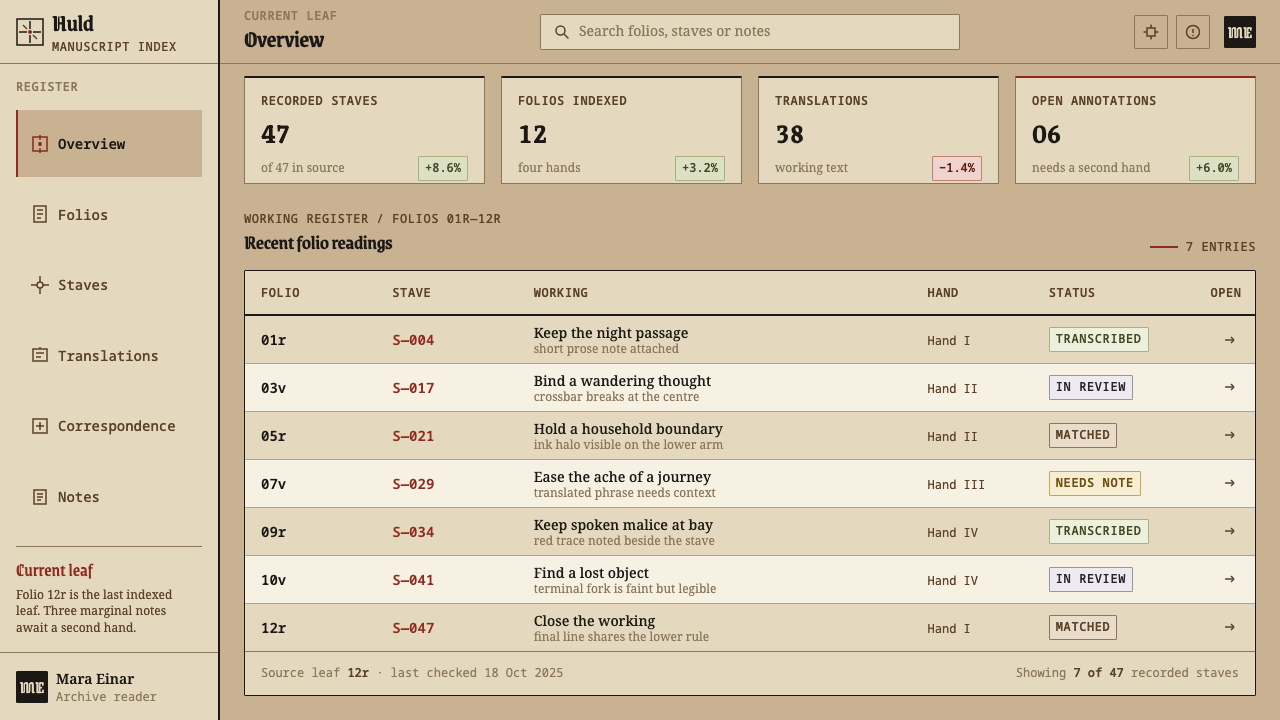Click the Correspondence plus-box icon
The image size is (1280, 720).
[x=40, y=426]
